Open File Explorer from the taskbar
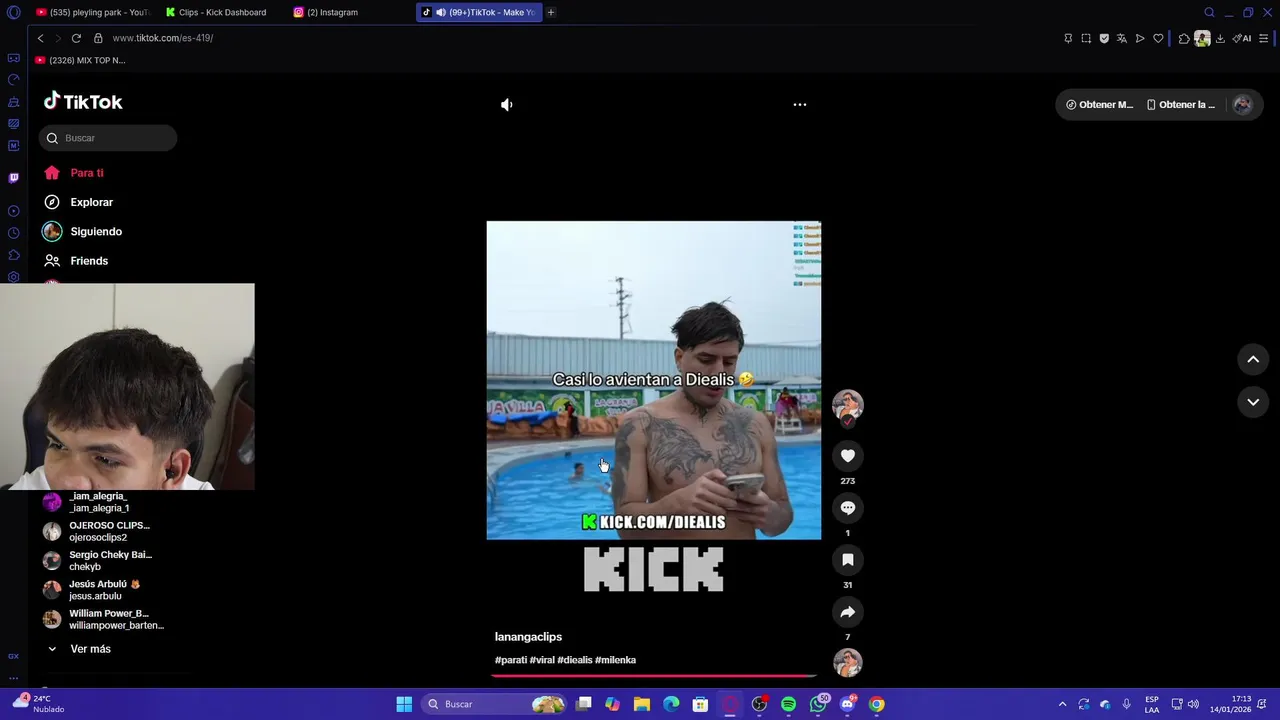Viewport: 1280px width, 720px height. (x=642, y=704)
